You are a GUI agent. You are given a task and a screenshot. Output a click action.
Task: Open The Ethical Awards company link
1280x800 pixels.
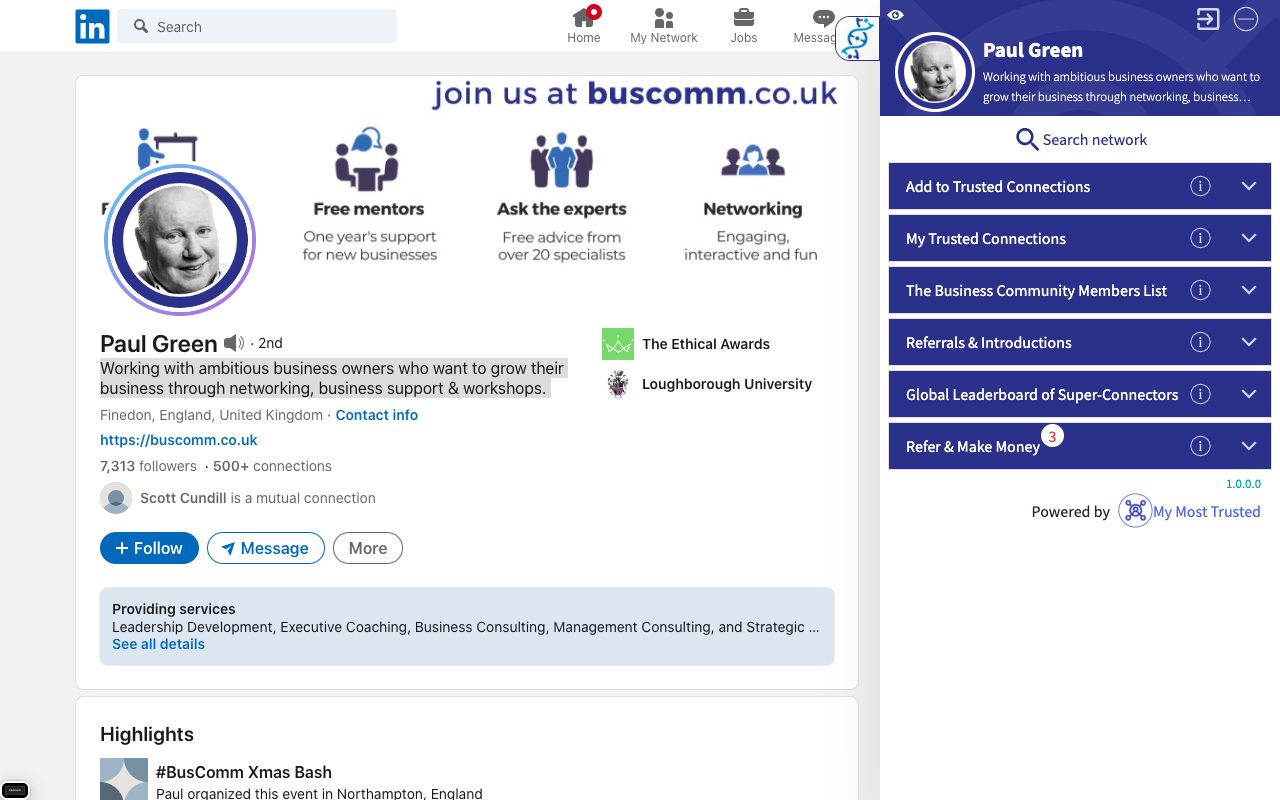[706, 344]
